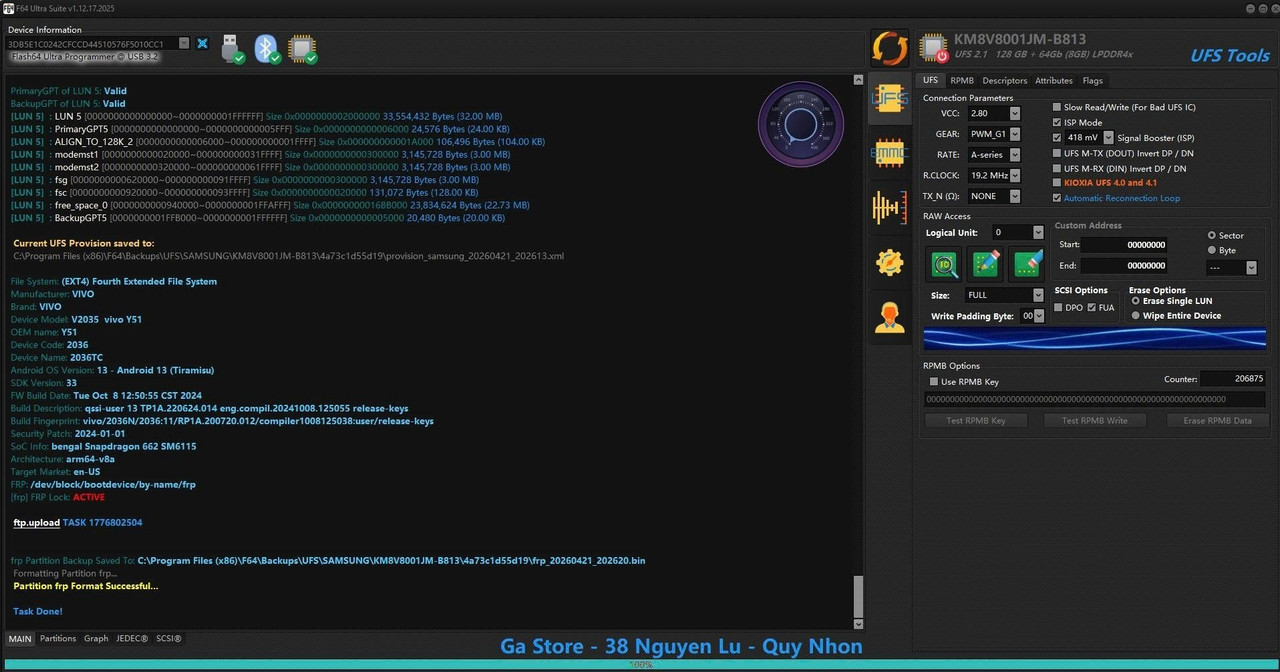Image resolution: width=1280 pixels, height=672 pixels.
Task: Click the chip power icon beside KM8V8001JM-B813
Action: point(933,48)
